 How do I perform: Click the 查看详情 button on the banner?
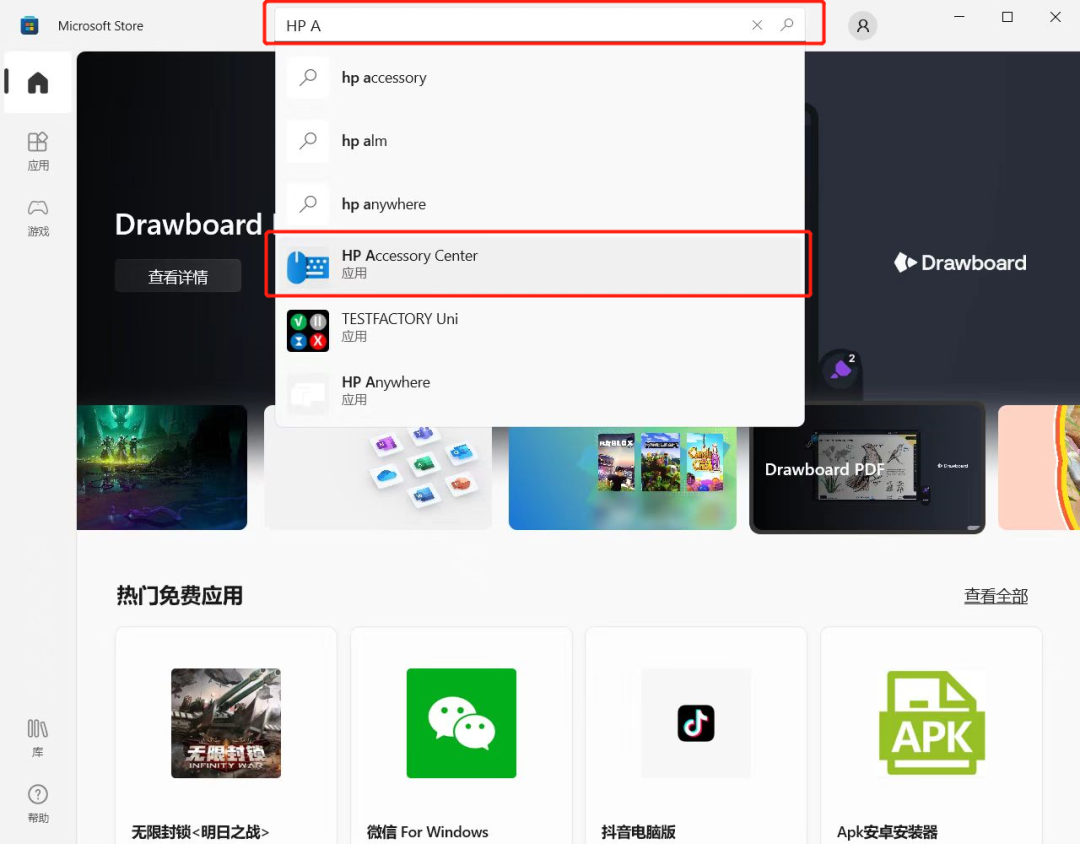pos(178,276)
